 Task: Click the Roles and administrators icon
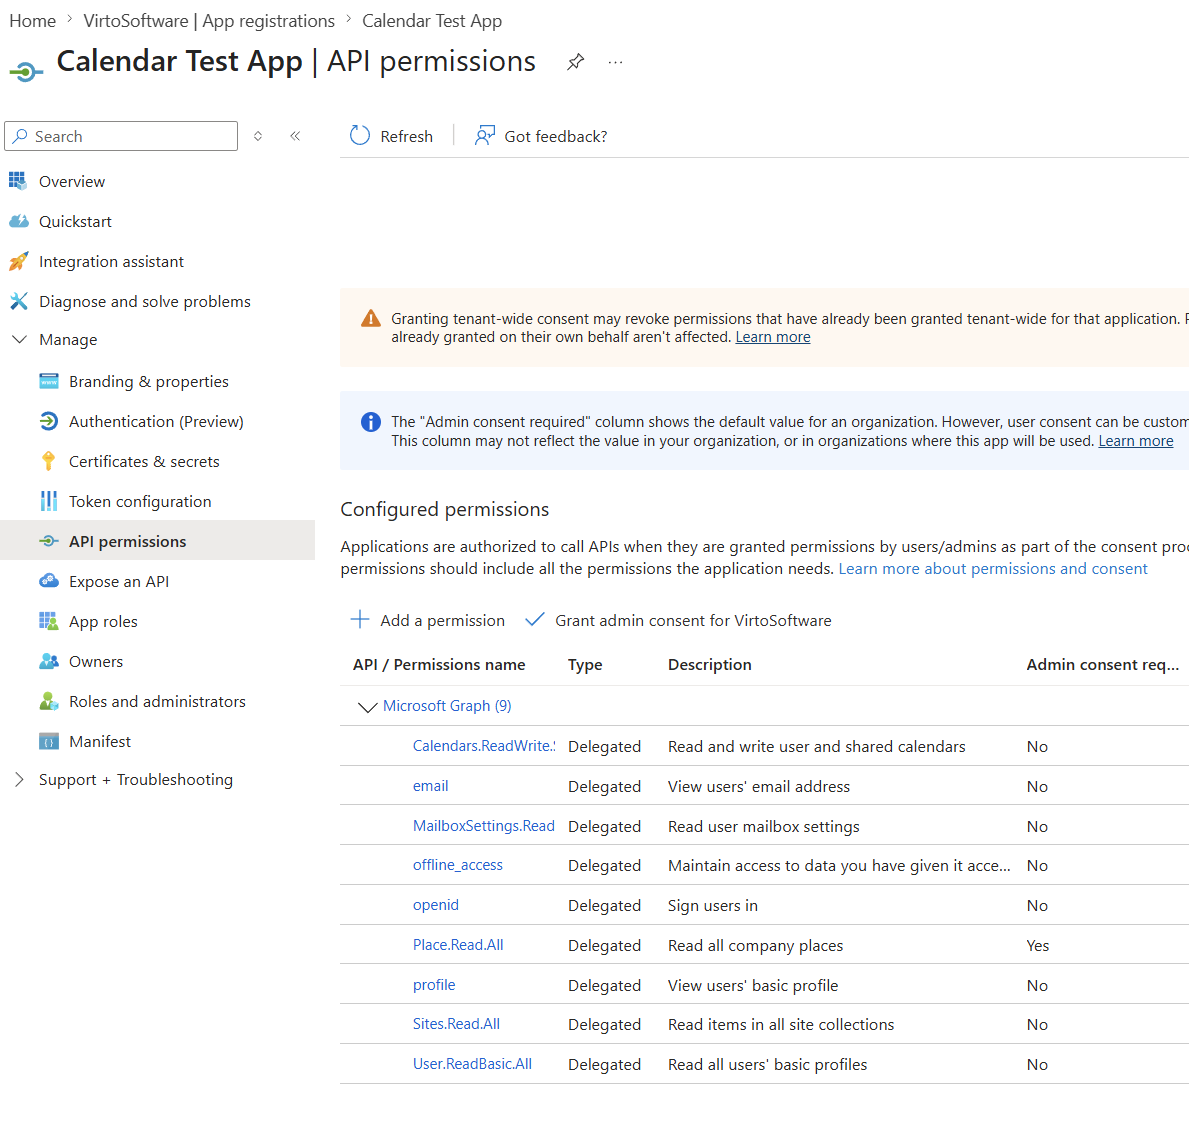49,701
